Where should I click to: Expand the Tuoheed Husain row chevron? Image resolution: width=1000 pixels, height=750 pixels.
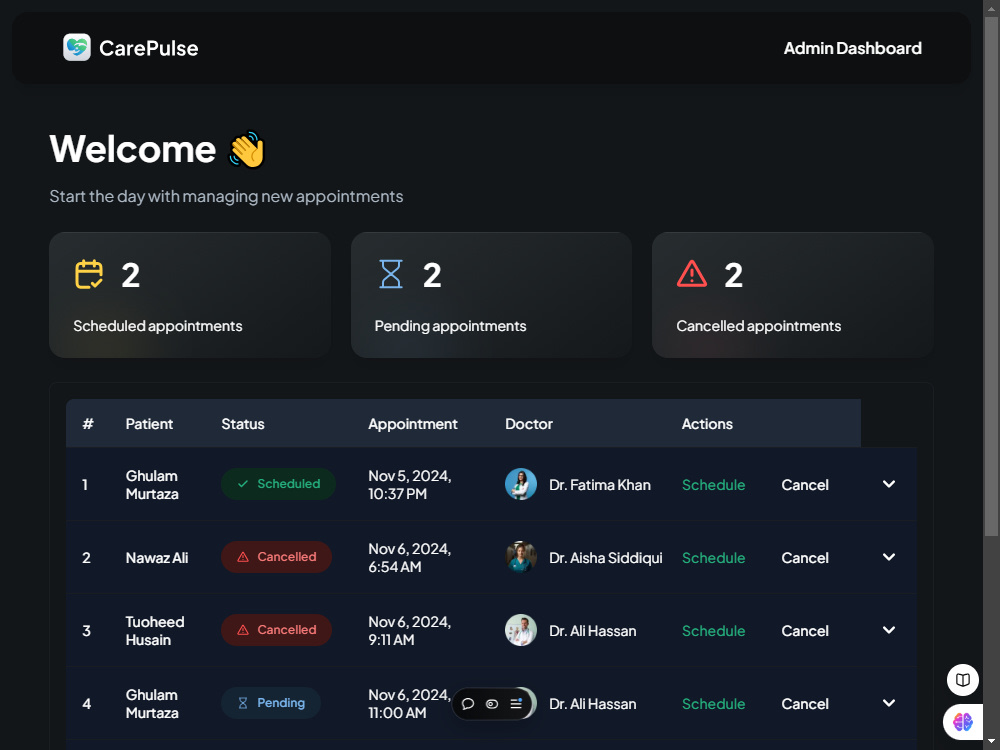pyautogui.click(x=888, y=630)
